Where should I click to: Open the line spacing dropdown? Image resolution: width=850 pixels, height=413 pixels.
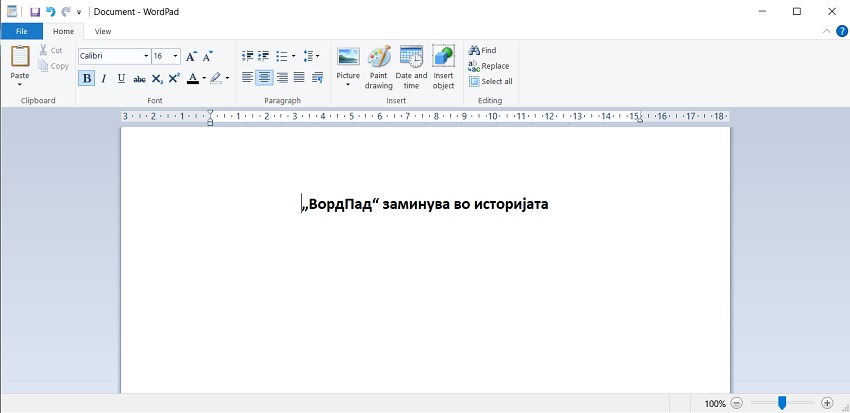coord(311,56)
